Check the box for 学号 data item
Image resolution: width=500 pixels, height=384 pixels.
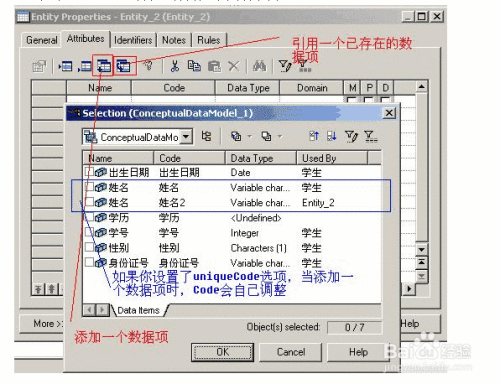coord(89,232)
